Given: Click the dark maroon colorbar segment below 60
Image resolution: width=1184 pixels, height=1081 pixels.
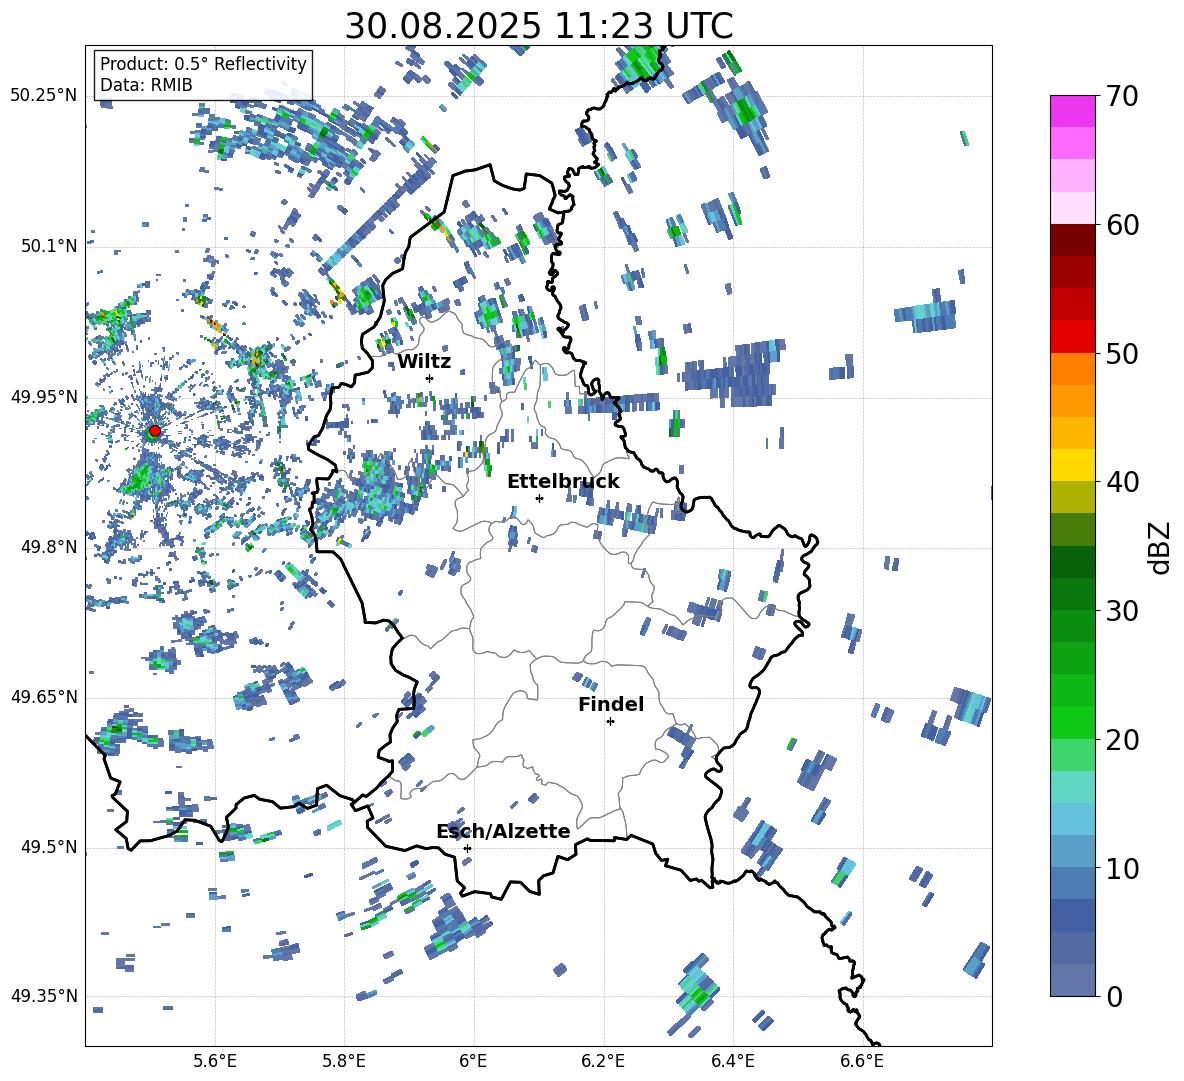Looking at the screenshot, I should [x=1072, y=240].
